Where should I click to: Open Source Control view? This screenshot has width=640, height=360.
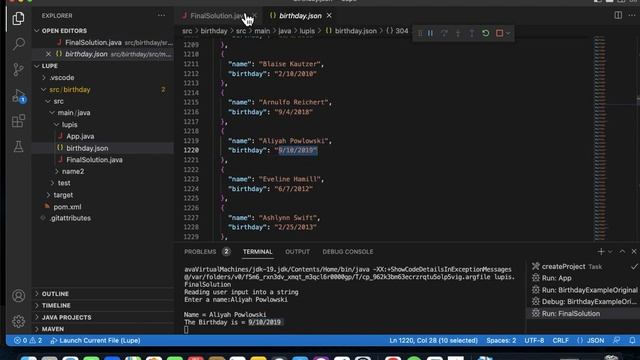click(18, 69)
